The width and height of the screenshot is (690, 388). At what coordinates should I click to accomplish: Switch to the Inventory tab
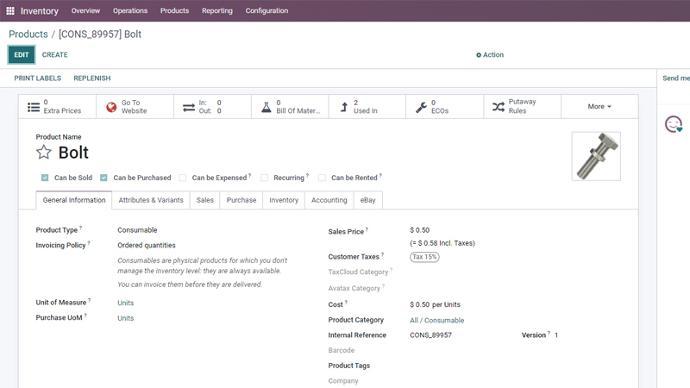tap(284, 200)
